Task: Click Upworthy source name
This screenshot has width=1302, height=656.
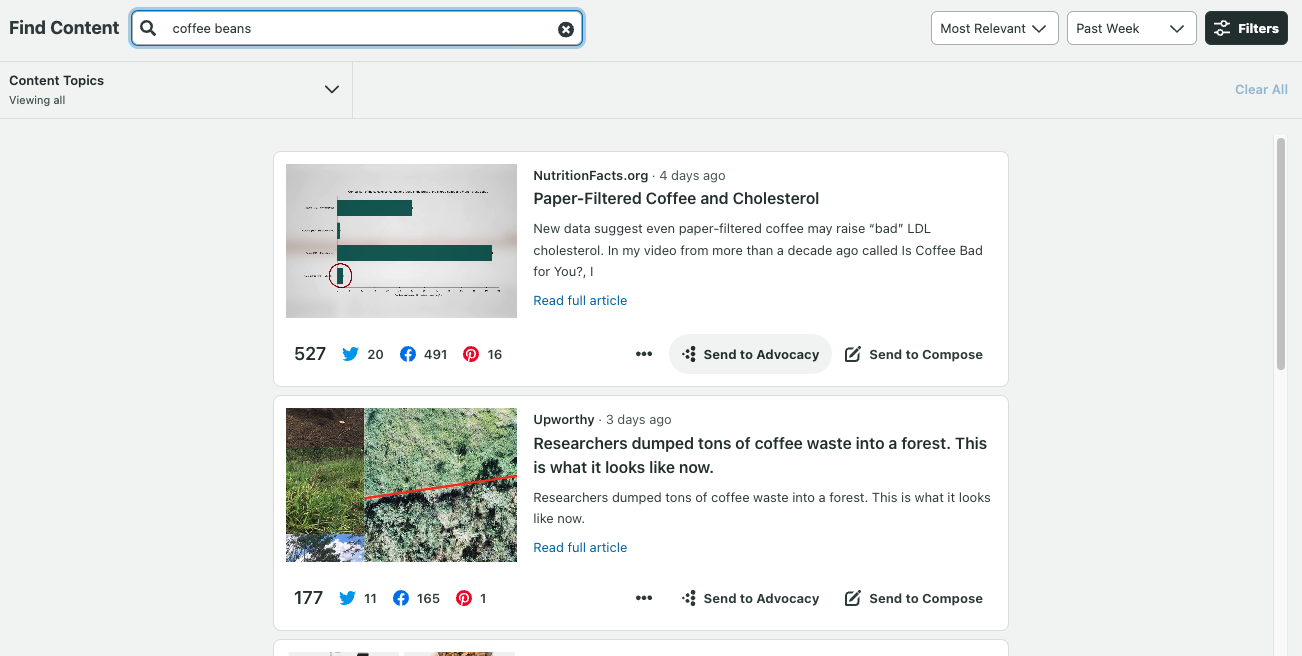Action: pos(564,419)
